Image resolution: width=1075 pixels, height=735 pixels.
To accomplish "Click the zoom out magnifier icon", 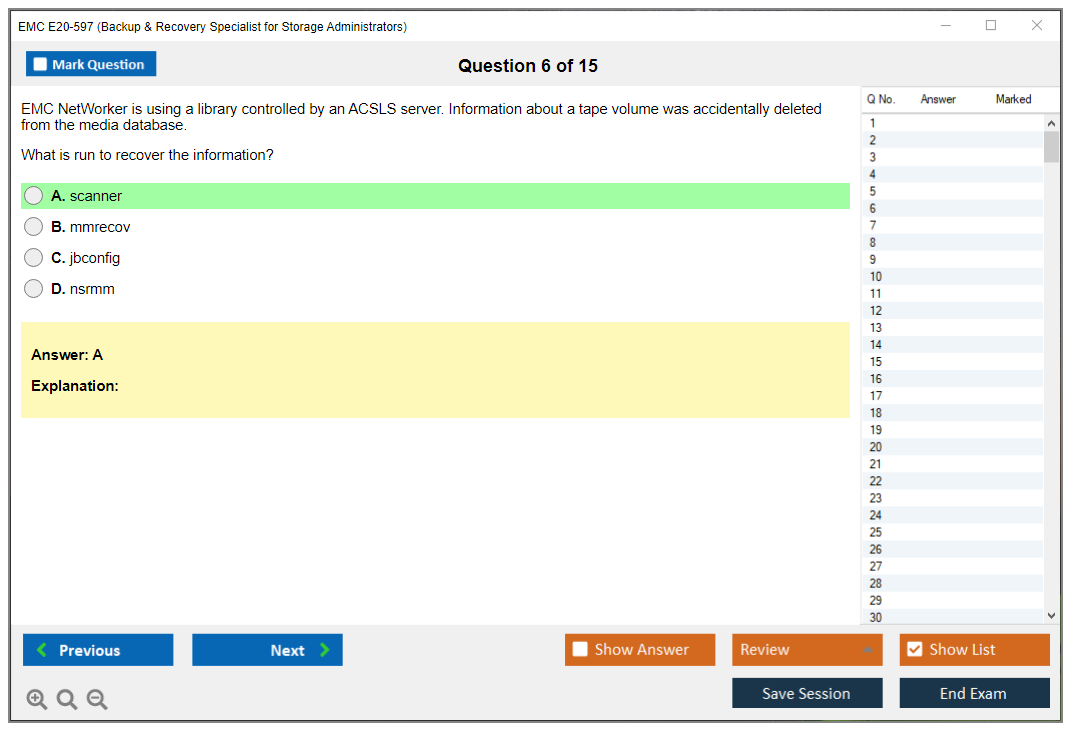I will pos(97,700).
